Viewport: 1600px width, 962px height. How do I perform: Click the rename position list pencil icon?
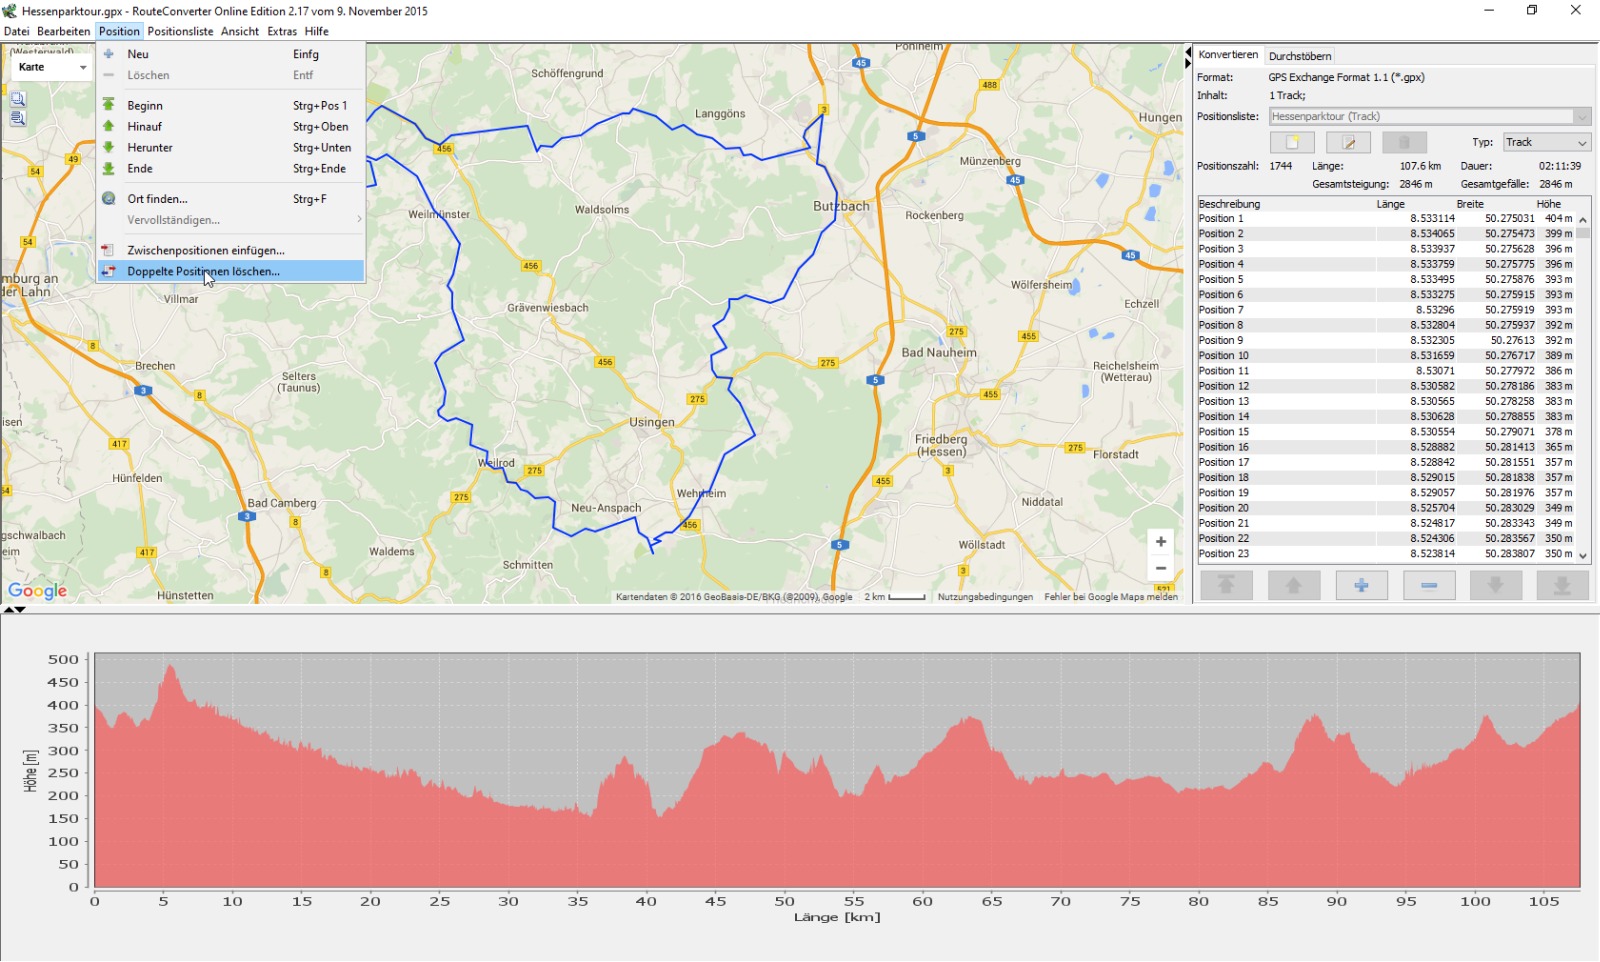pos(1347,143)
